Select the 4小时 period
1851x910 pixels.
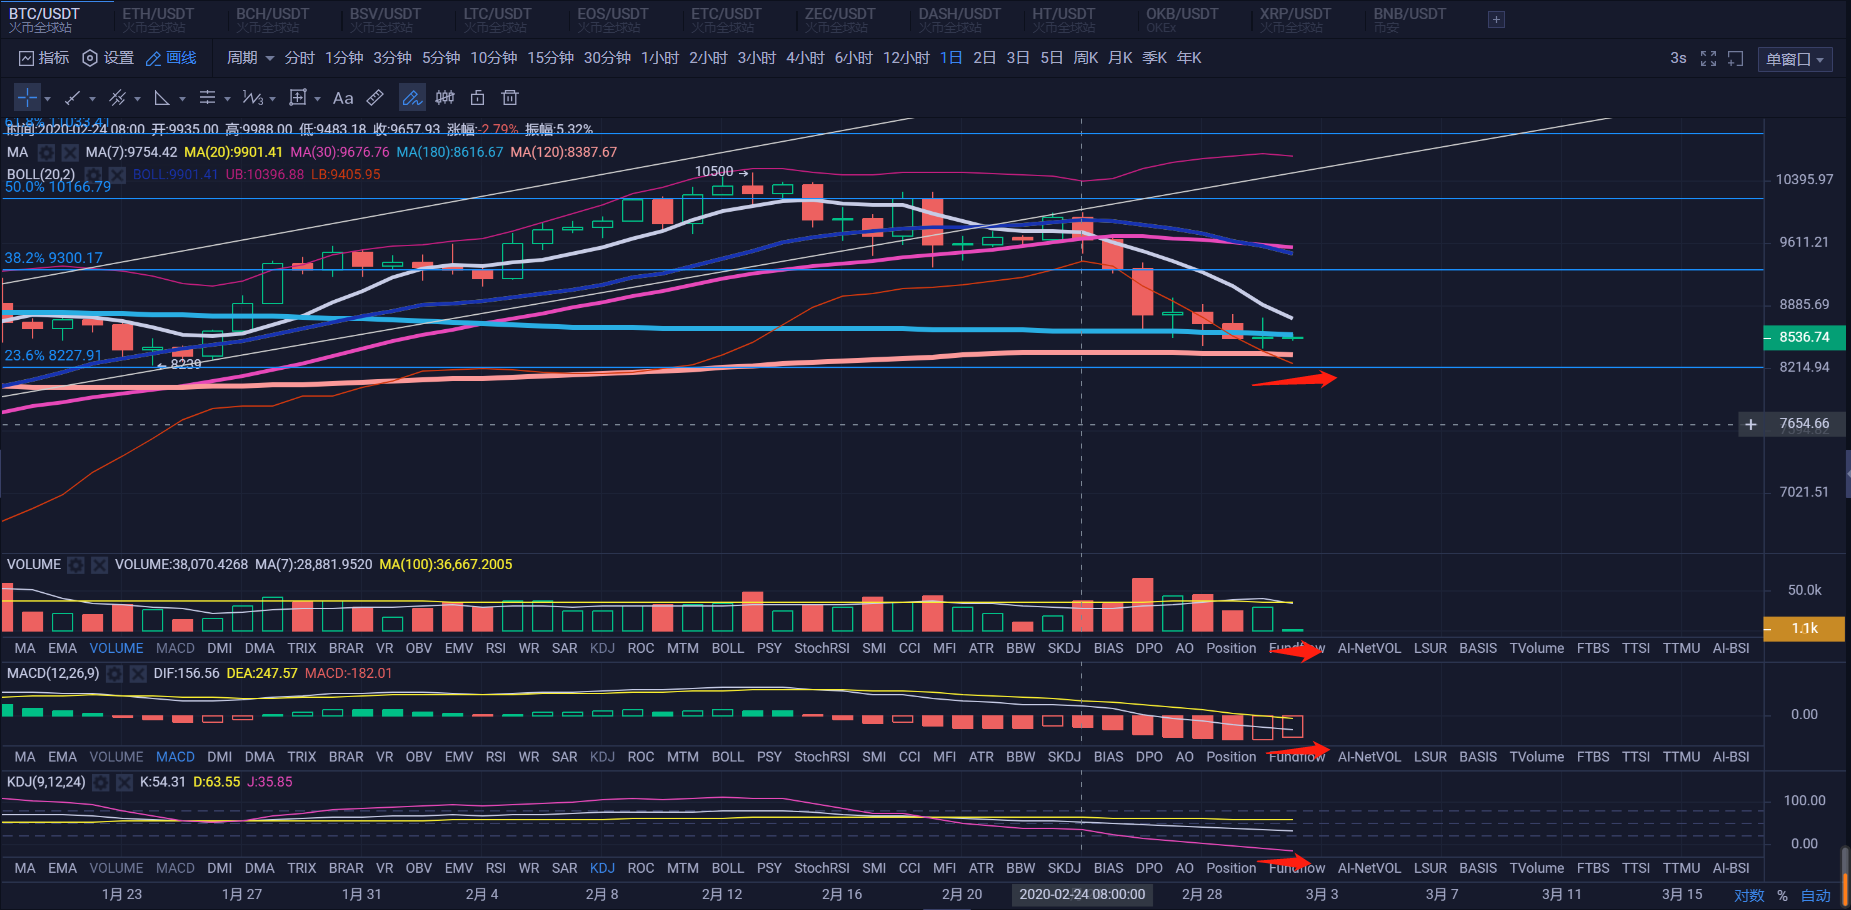click(x=805, y=58)
